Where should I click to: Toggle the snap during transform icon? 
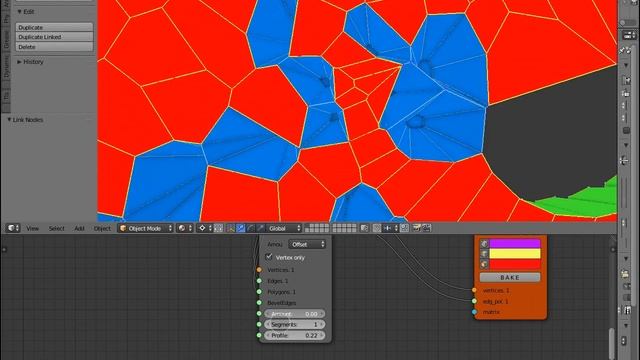pos(404,228)
